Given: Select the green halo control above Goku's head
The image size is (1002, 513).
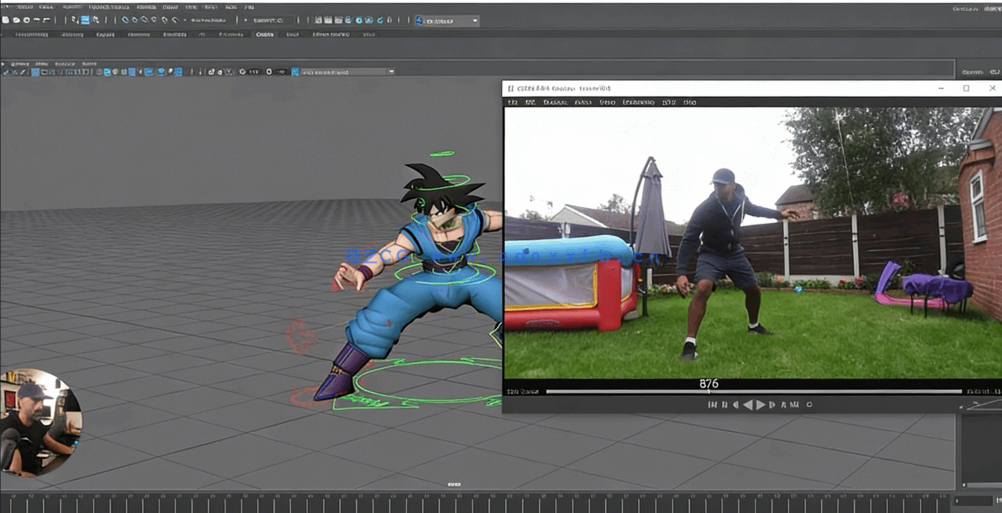Looking at the screenshot, I should (x=441, y=154).
